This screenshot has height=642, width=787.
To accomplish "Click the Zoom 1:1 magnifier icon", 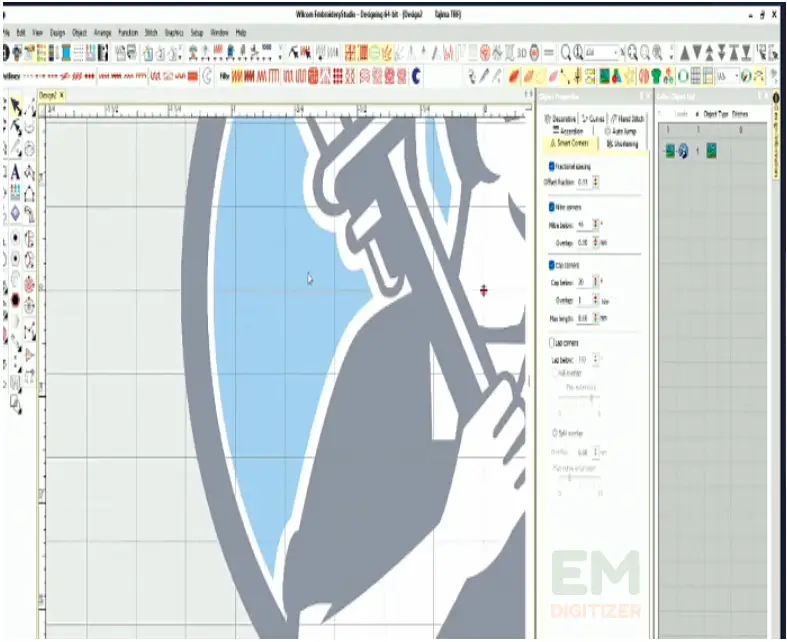I will tap(578, 52).
